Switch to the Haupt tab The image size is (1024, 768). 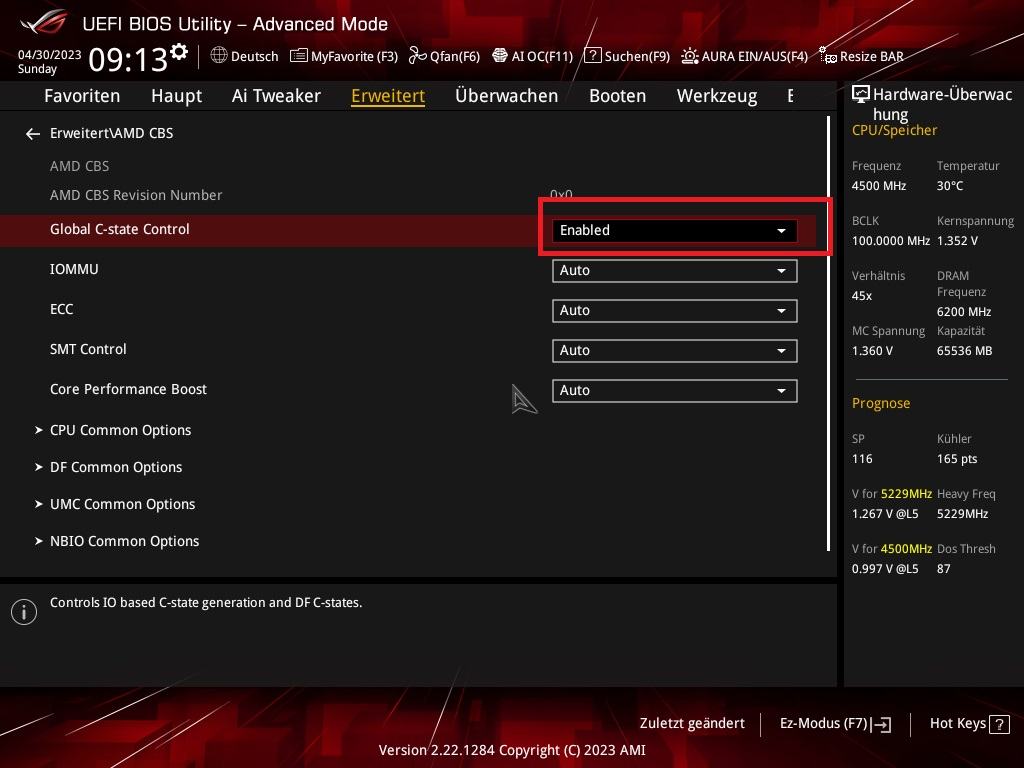tap(176, 96)
